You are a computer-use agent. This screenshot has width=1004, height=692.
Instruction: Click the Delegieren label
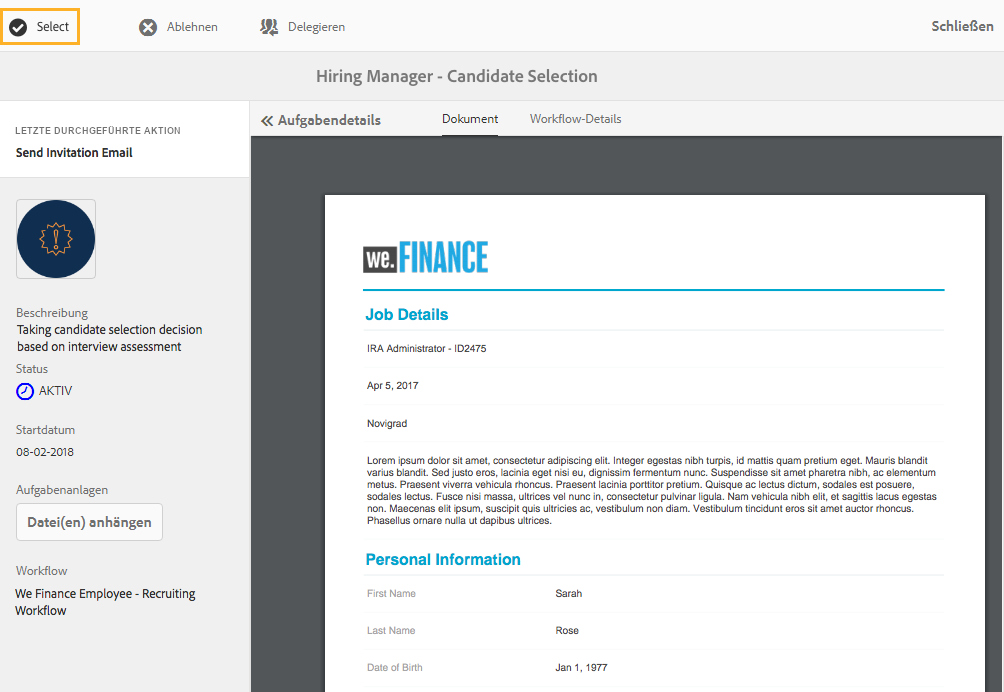316,27
